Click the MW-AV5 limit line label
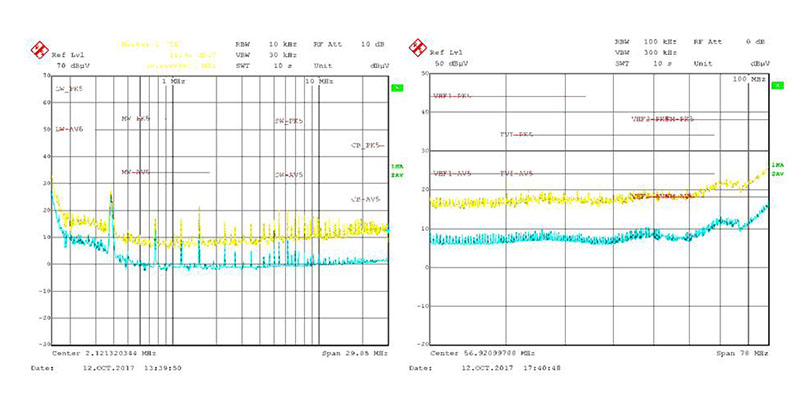 coord(135,172)
